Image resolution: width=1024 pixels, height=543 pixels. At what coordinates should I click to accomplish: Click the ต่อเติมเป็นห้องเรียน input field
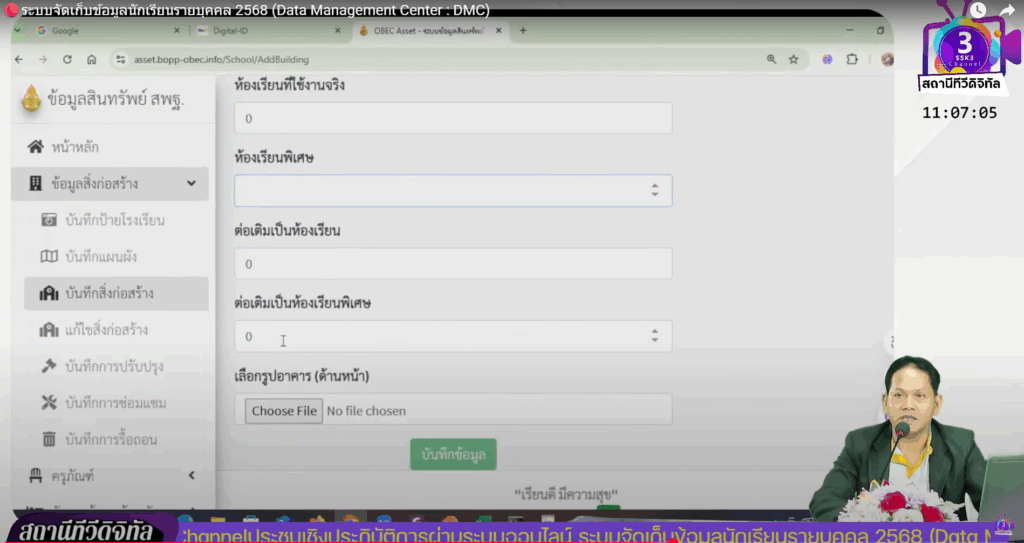click(453, 264)
